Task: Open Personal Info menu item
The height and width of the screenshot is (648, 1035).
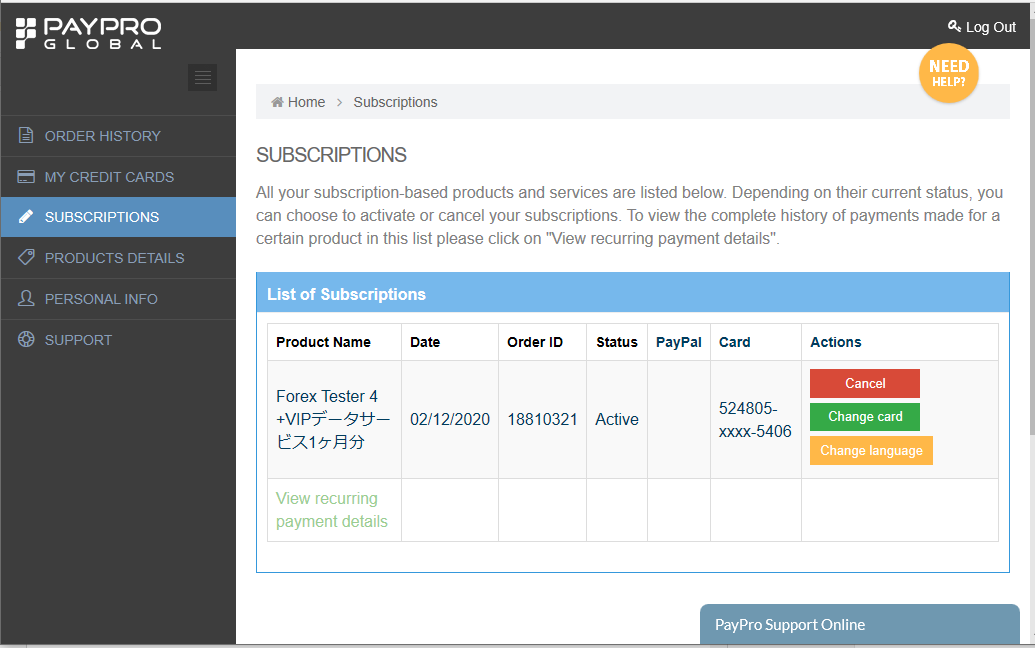Action: coord(118,299)
